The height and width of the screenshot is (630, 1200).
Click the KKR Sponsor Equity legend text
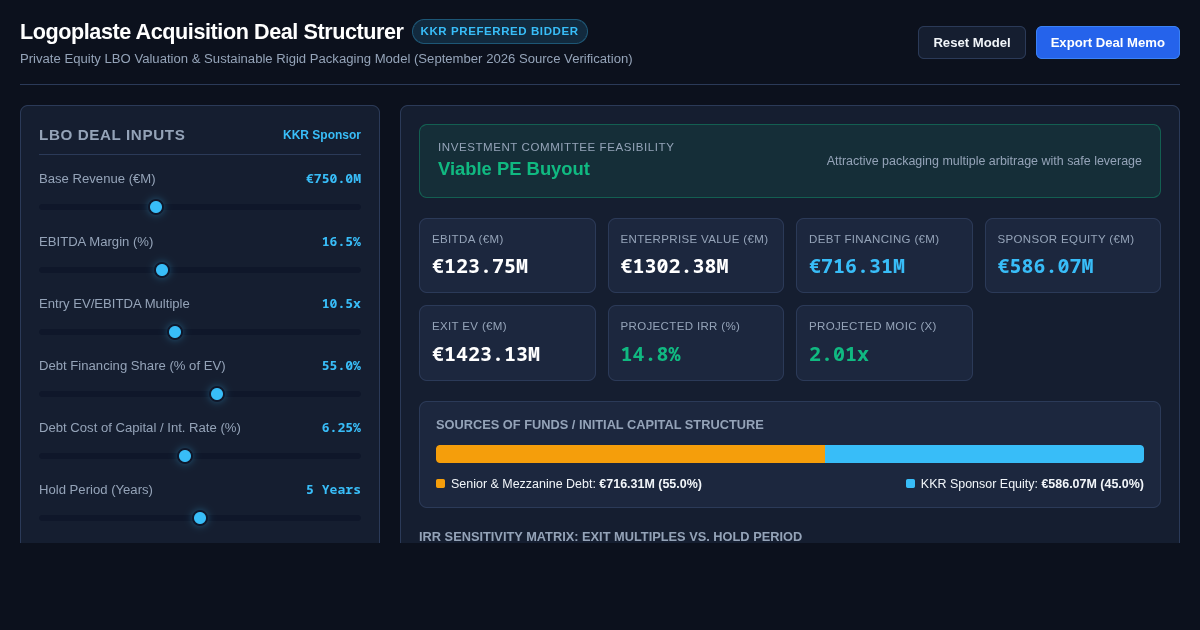click(1032, 484)
